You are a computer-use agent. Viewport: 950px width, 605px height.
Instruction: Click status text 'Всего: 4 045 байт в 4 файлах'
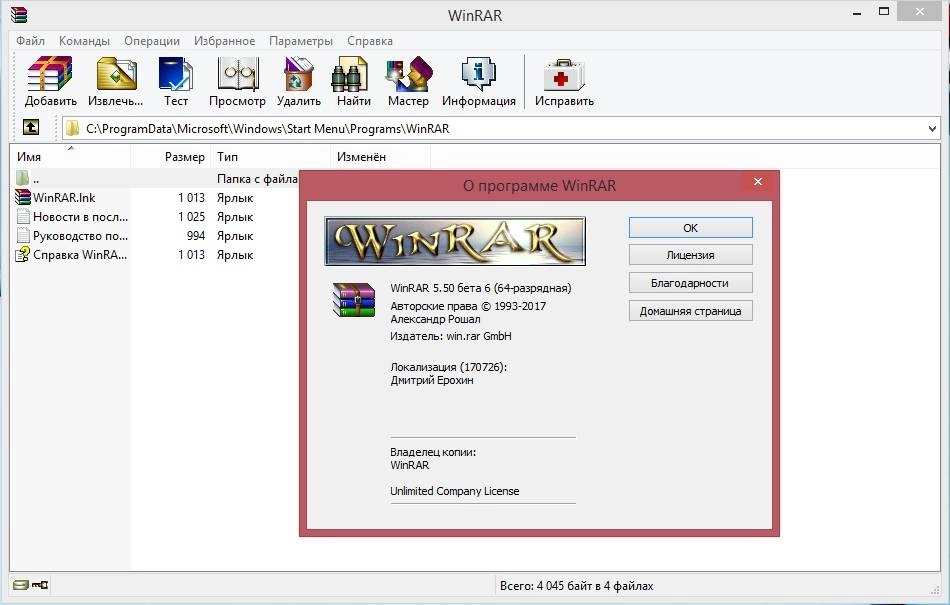[x=577, y=586]
